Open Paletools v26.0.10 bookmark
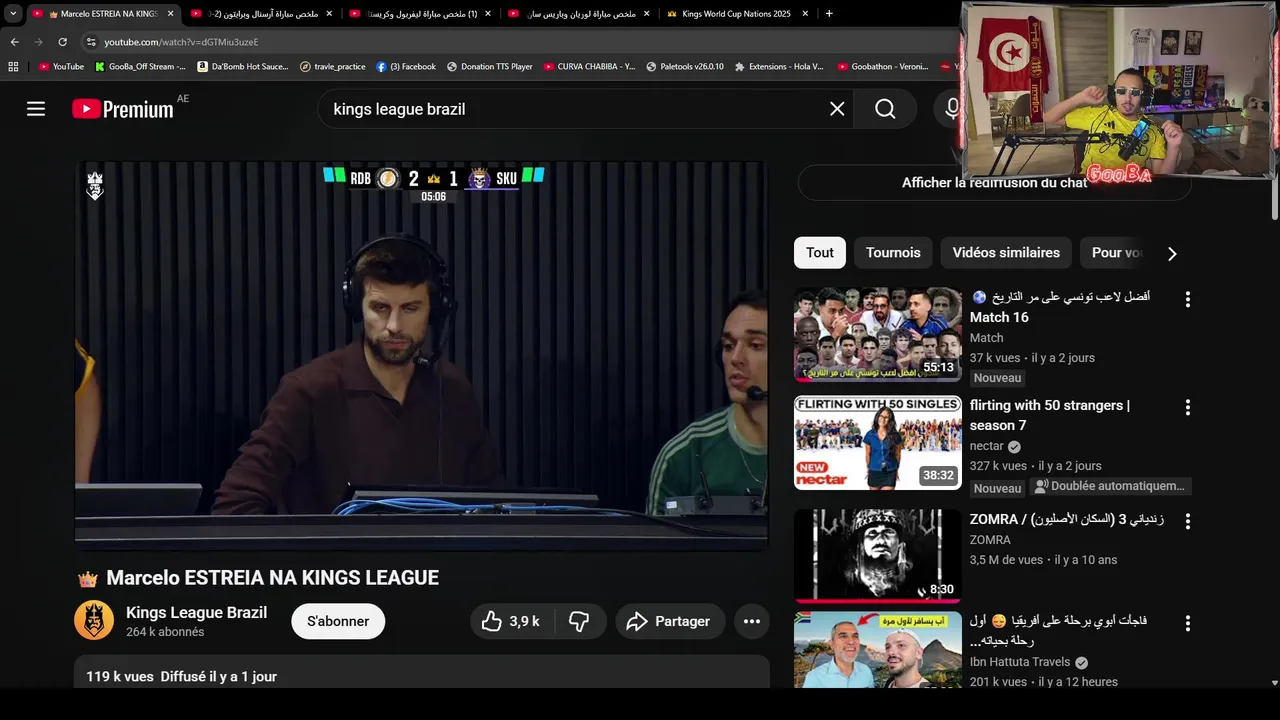Image resolution: width=1280 pixels, height=720 pixels. pyautogui.click(x=685, y=67)
